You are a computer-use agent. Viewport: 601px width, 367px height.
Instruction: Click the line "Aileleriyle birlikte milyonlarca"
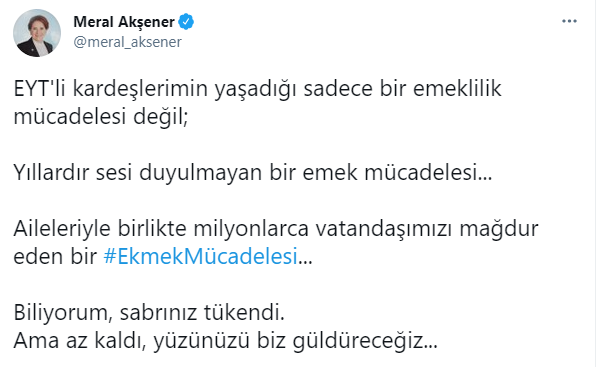point(276,229)
